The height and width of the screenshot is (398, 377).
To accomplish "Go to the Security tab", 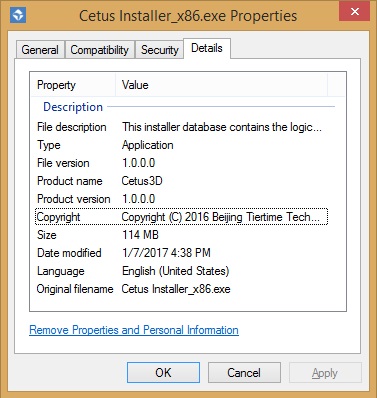I will tap(160, 50).
